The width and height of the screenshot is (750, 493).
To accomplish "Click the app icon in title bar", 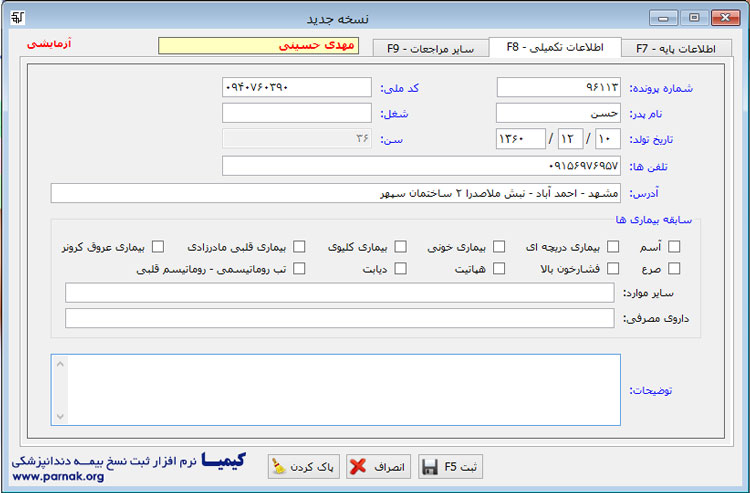I will coord(17,18).
